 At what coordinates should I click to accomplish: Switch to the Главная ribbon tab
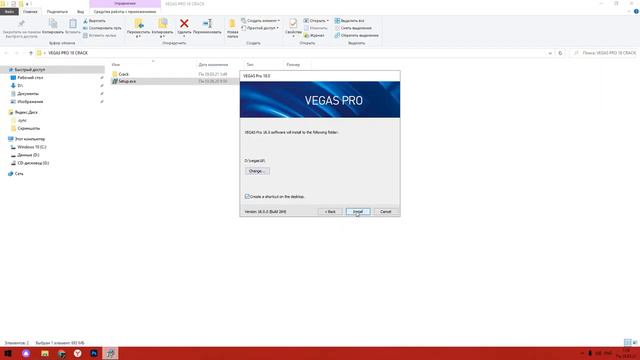pos(30,11)
